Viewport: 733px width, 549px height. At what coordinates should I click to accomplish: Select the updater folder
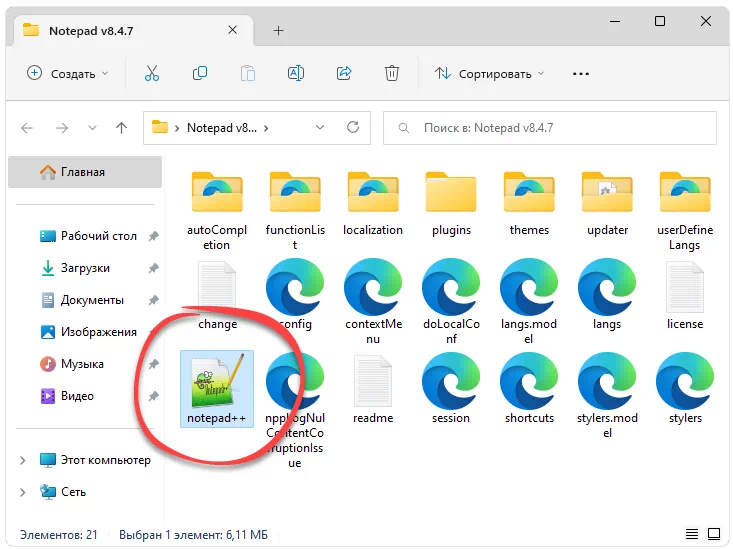pos(607,204)
